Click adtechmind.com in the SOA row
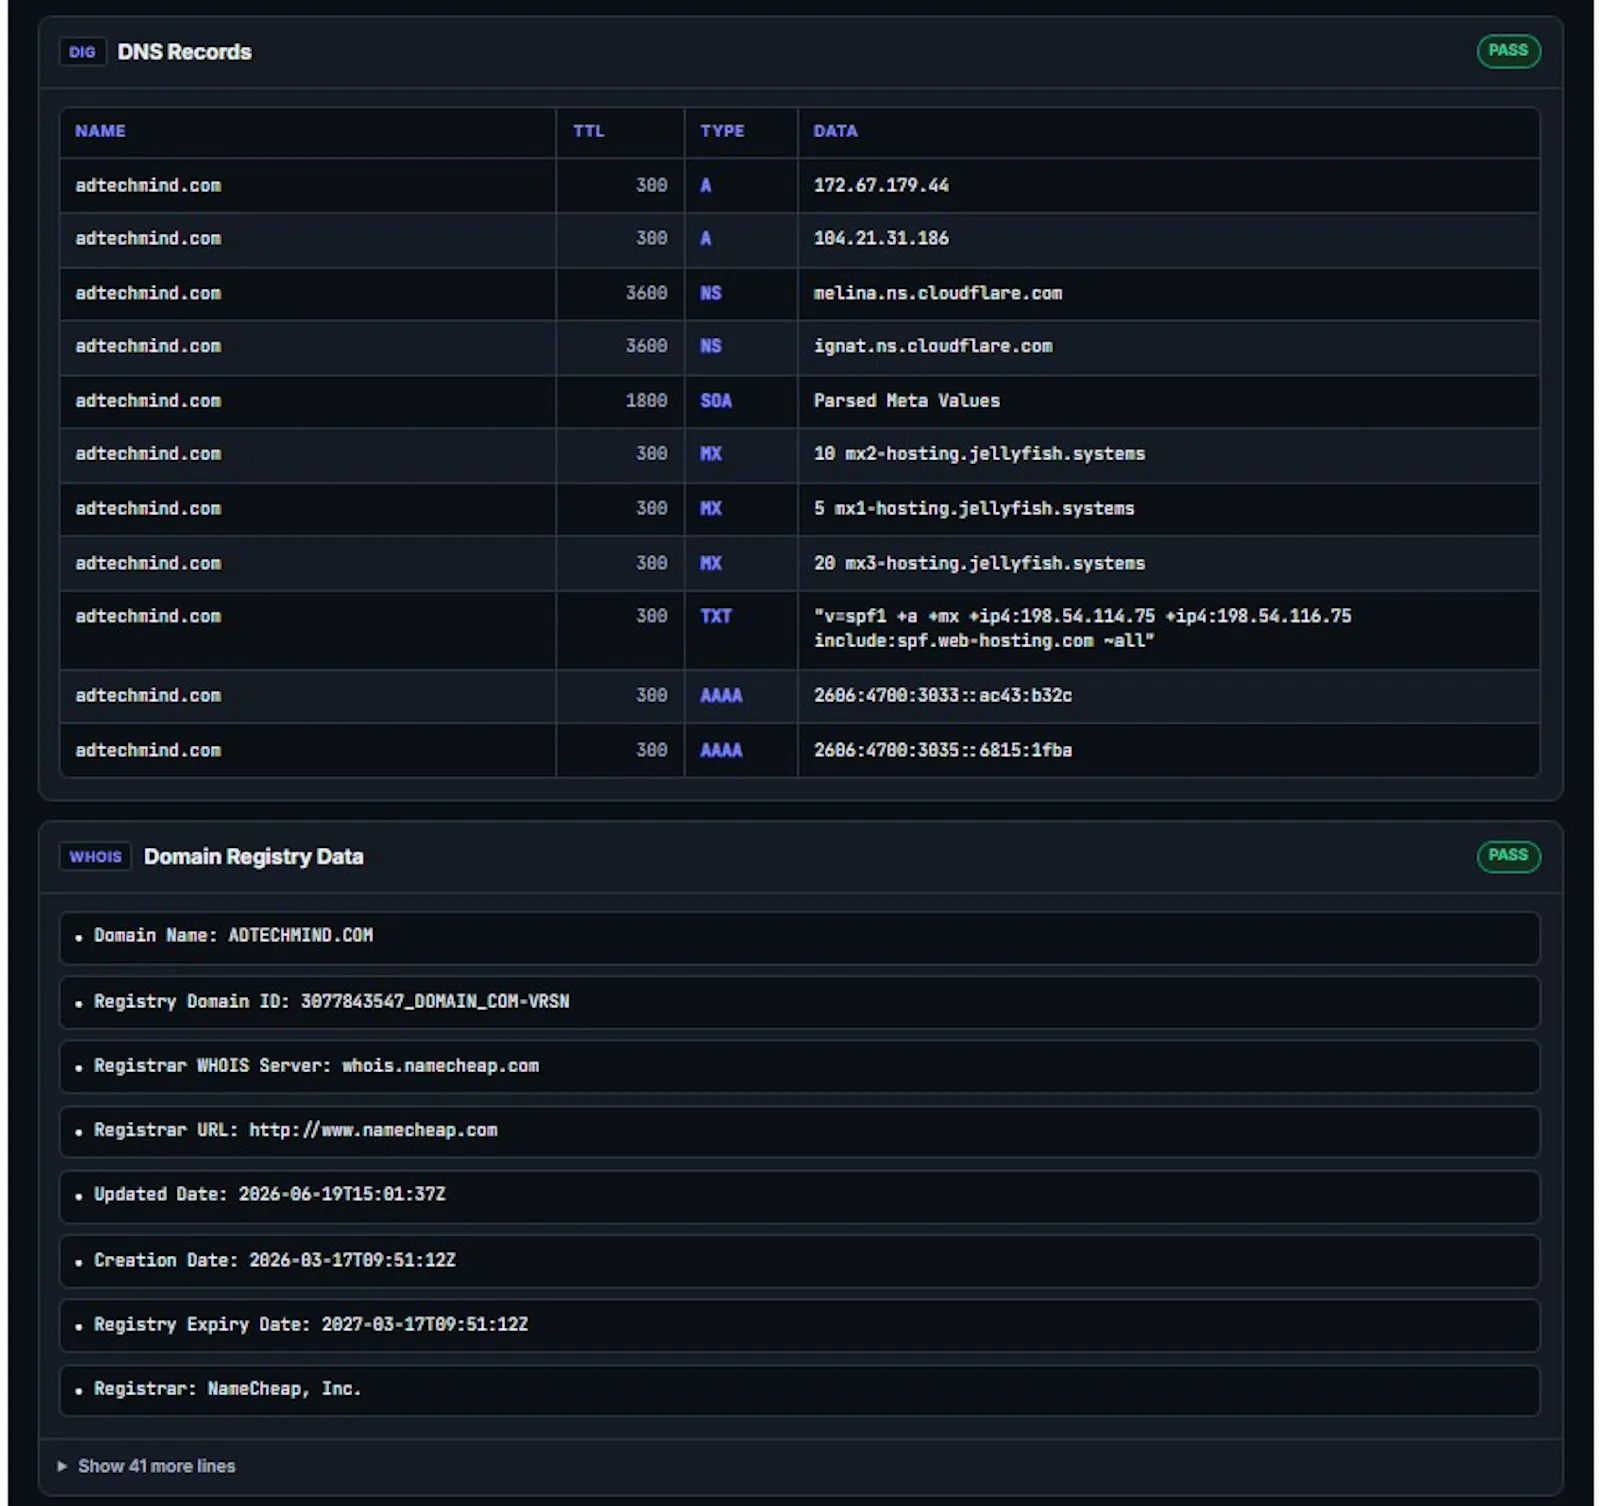Viewport: 1600px width, 1506px height. 148,401
